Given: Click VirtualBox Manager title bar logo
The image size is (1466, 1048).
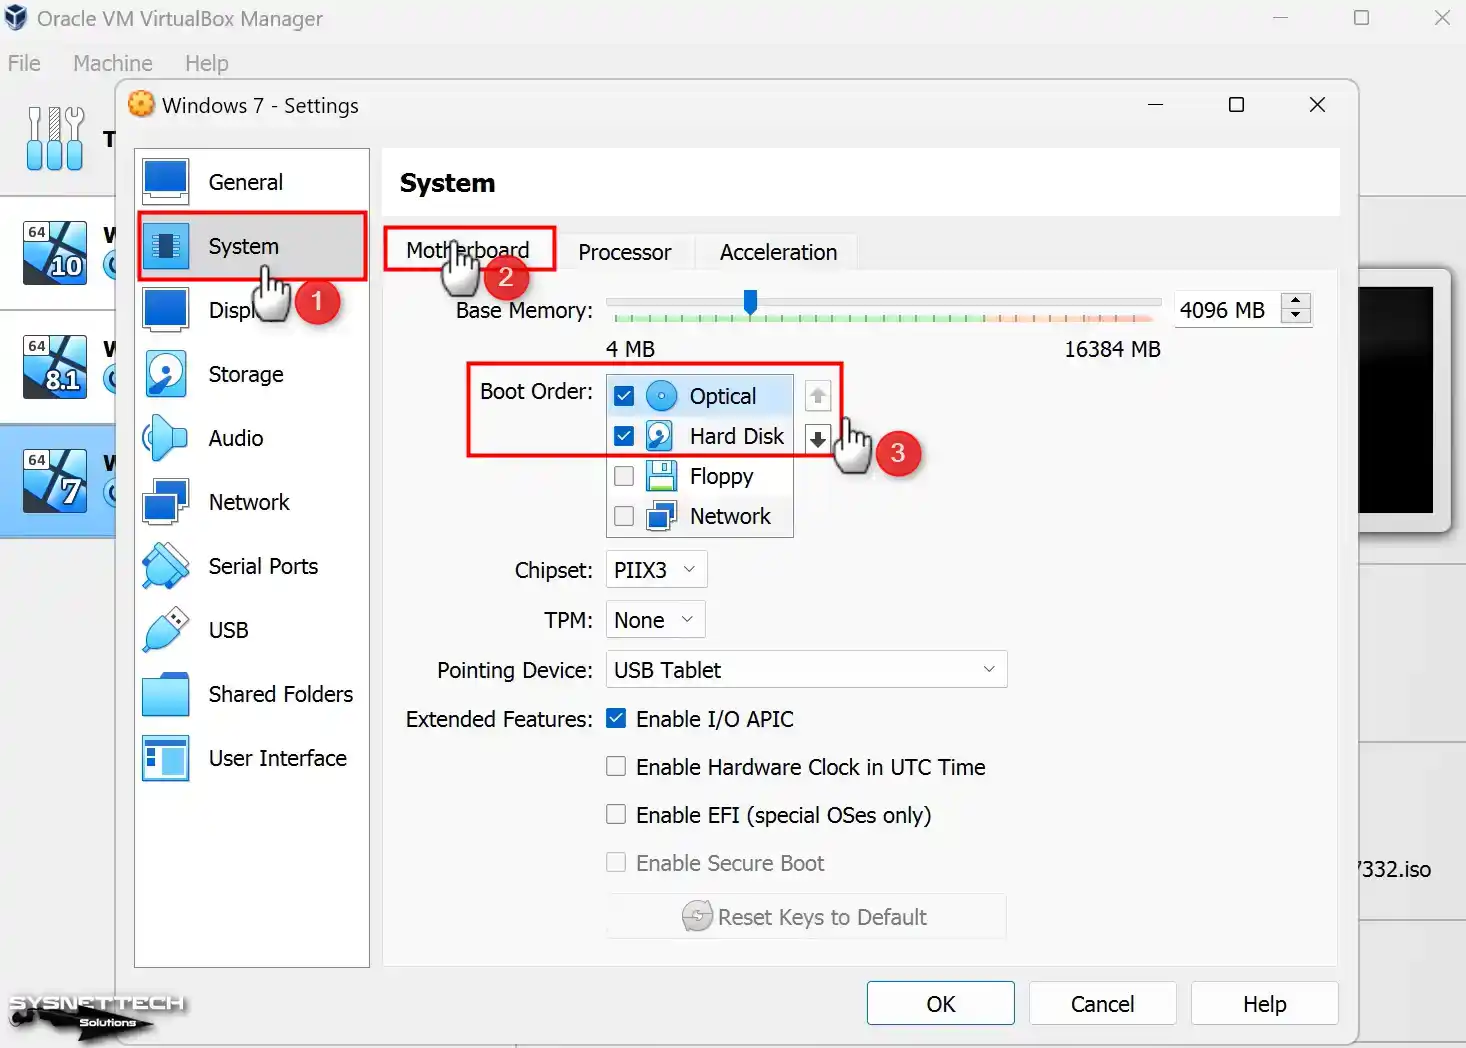Looking at the screenshot, I should click(16, 18).
